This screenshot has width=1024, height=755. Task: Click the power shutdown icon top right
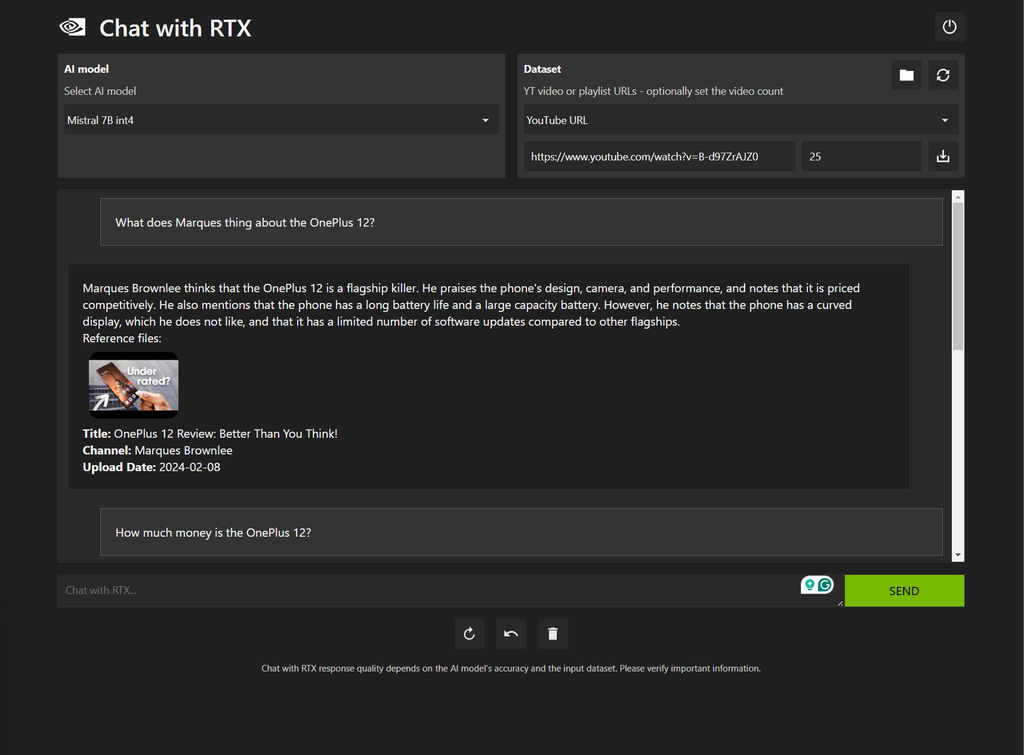948,27
